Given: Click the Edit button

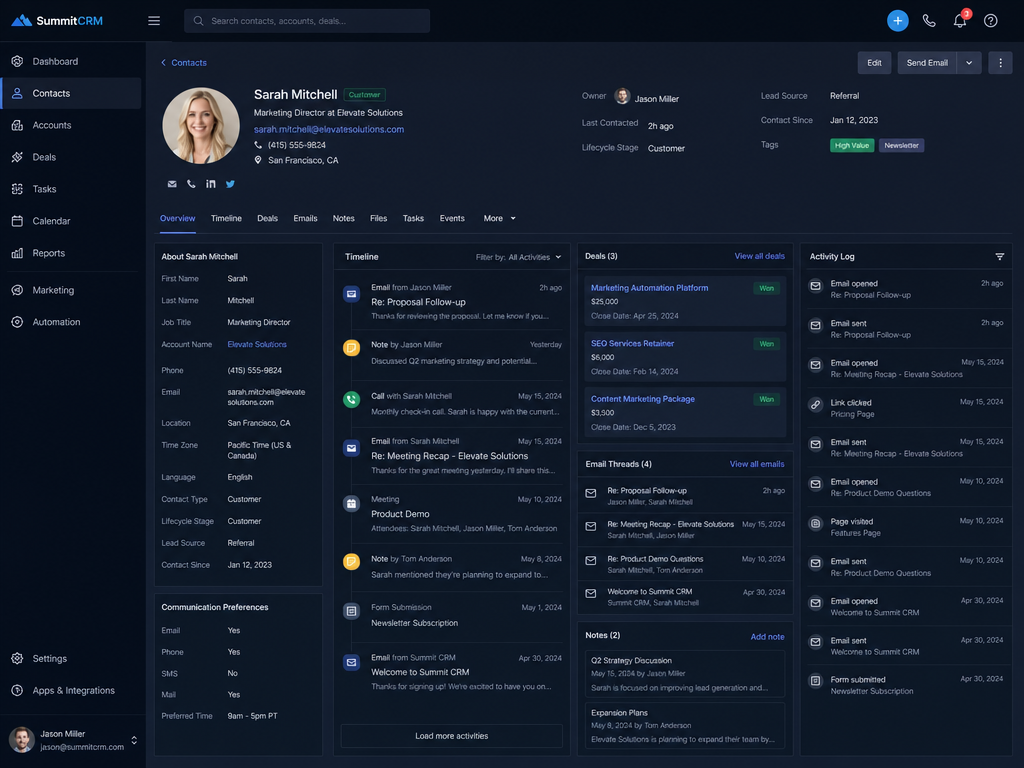Looking at the screenshot, I should pyautogui.click(x=874, y=63).
